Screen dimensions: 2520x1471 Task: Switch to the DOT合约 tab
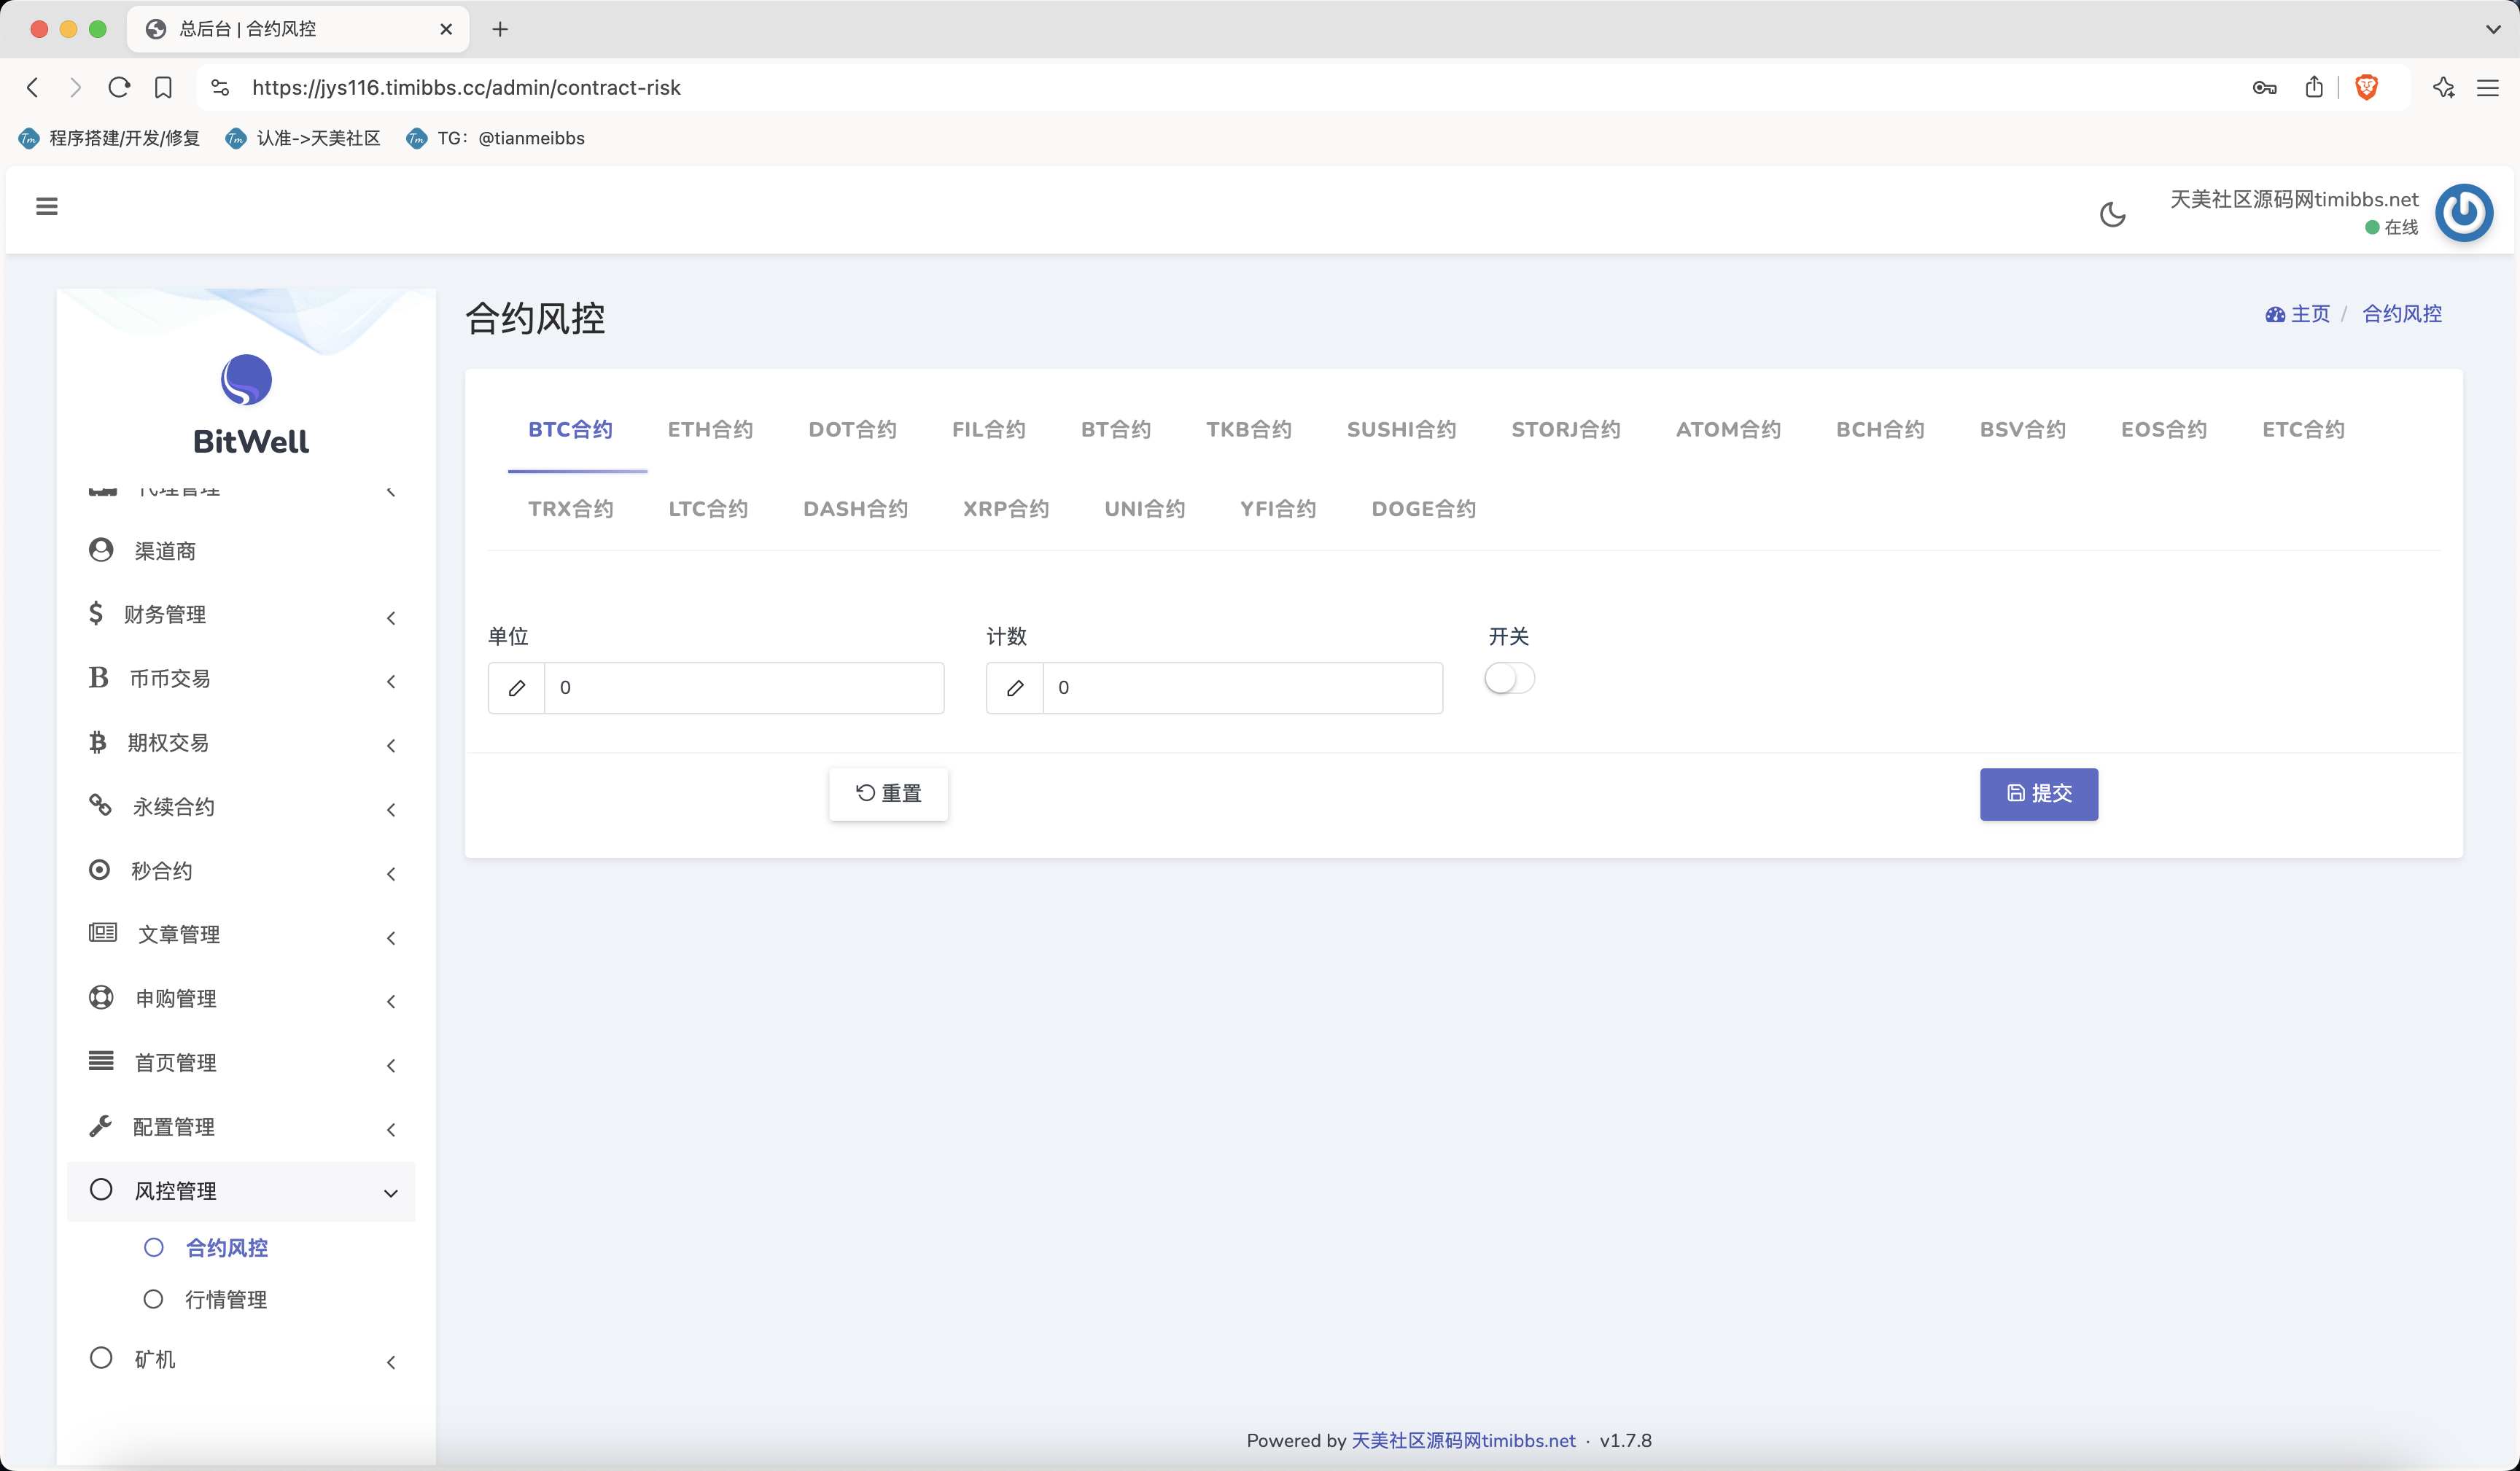(852, 429)
